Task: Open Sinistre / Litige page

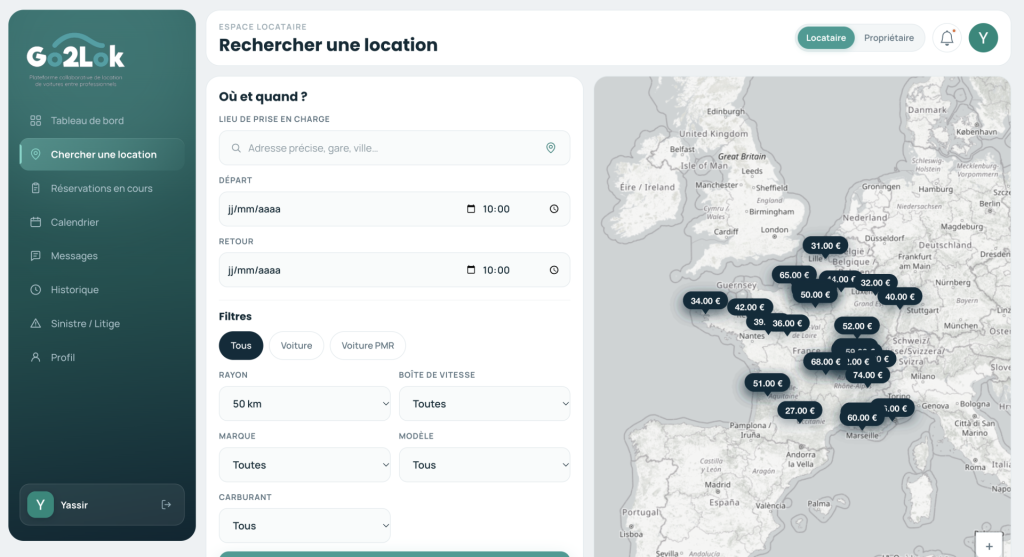Action: coord(102,323)
